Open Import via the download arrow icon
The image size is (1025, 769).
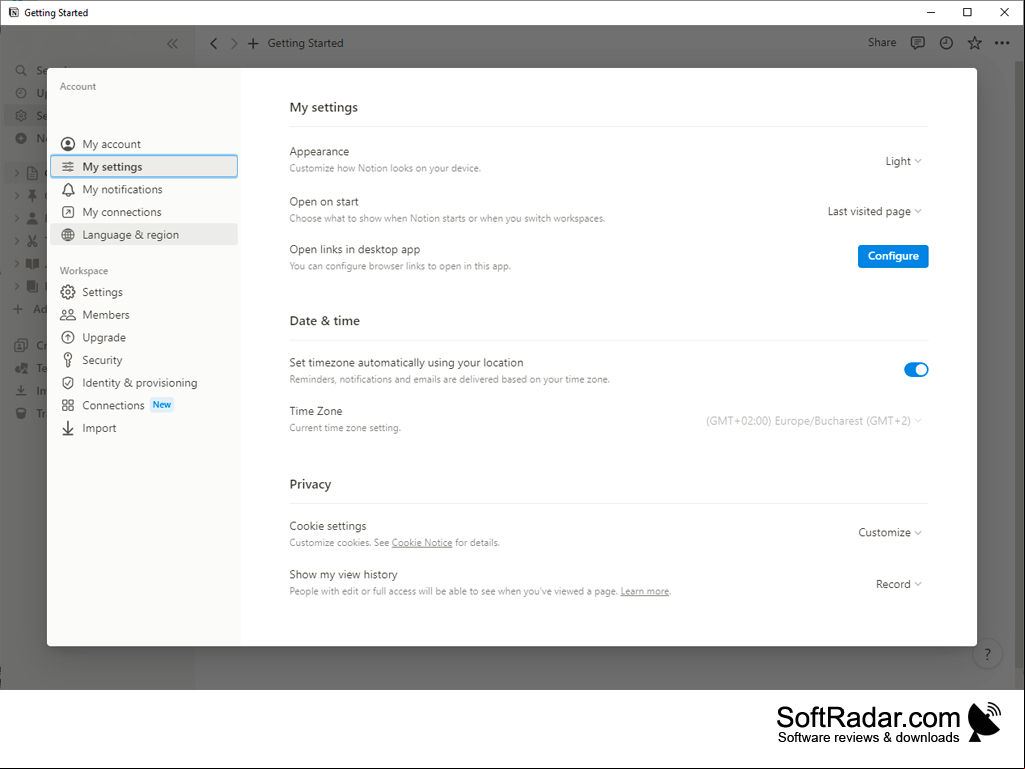point(68,428)
